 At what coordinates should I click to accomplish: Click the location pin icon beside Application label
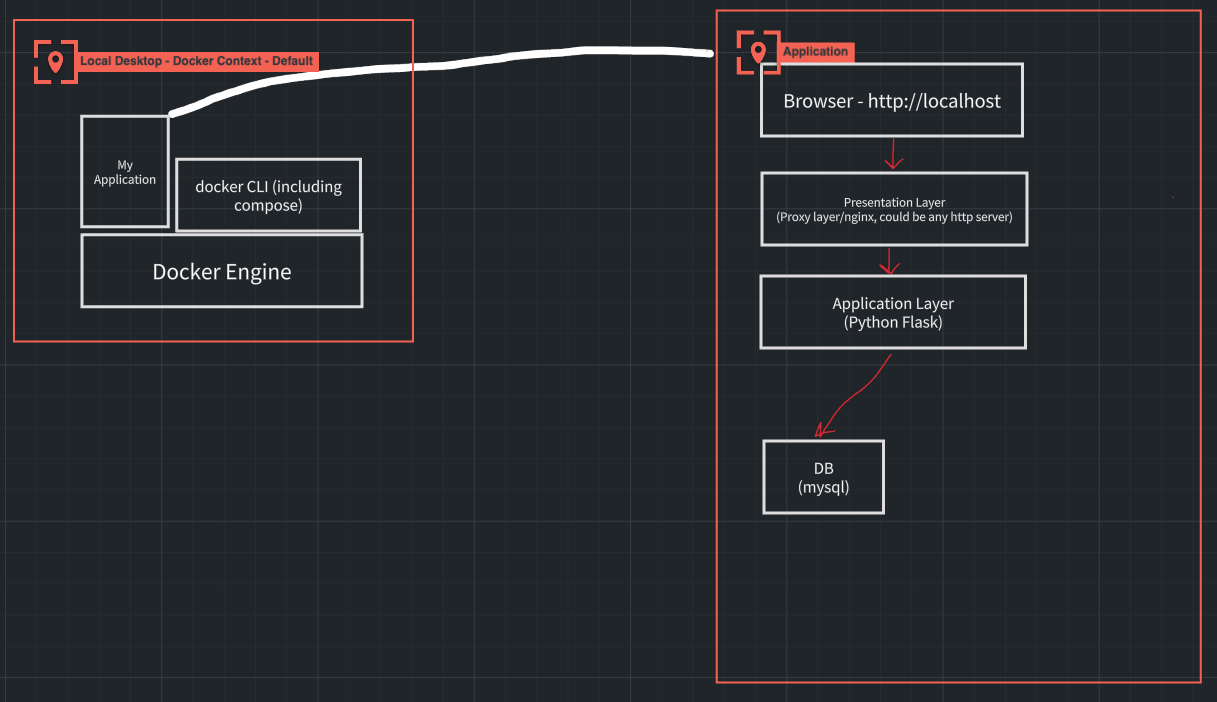click(x=758, y=52)
